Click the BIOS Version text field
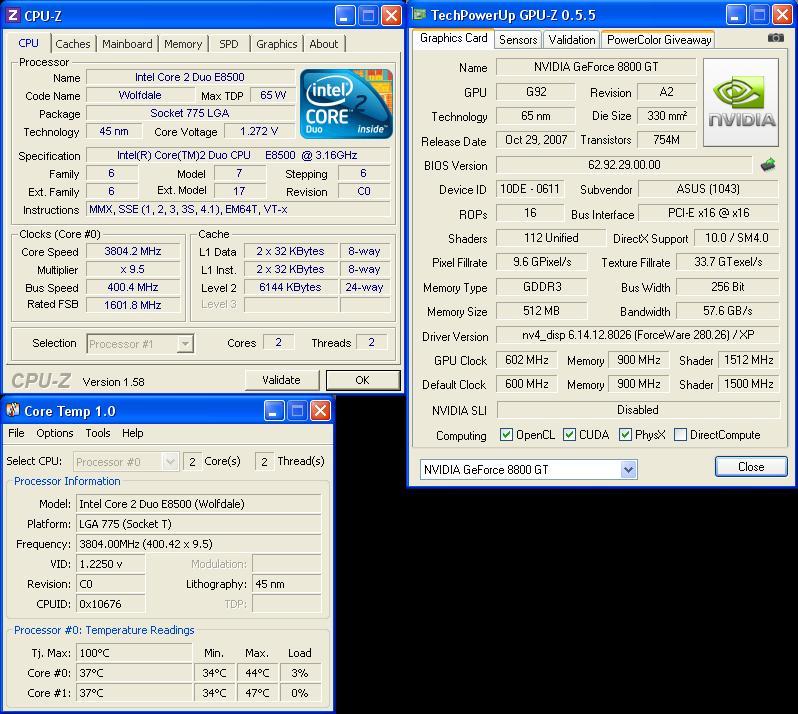The image size is (798, 714). coord(623,165)
